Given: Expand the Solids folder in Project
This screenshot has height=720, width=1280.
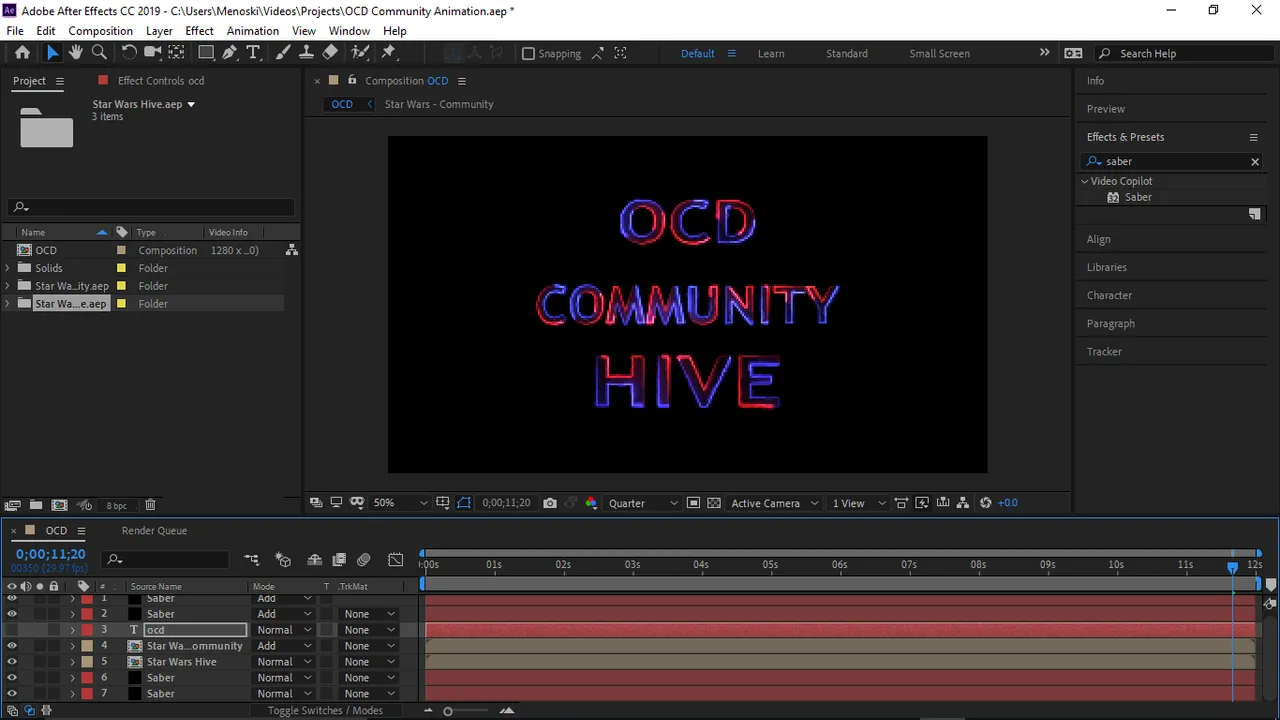Looking at the screenshot, I should point(8,268).
